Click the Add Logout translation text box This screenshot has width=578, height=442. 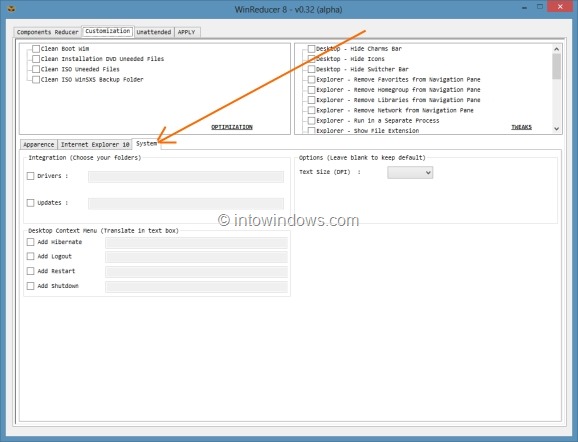(x=196, y=257)
